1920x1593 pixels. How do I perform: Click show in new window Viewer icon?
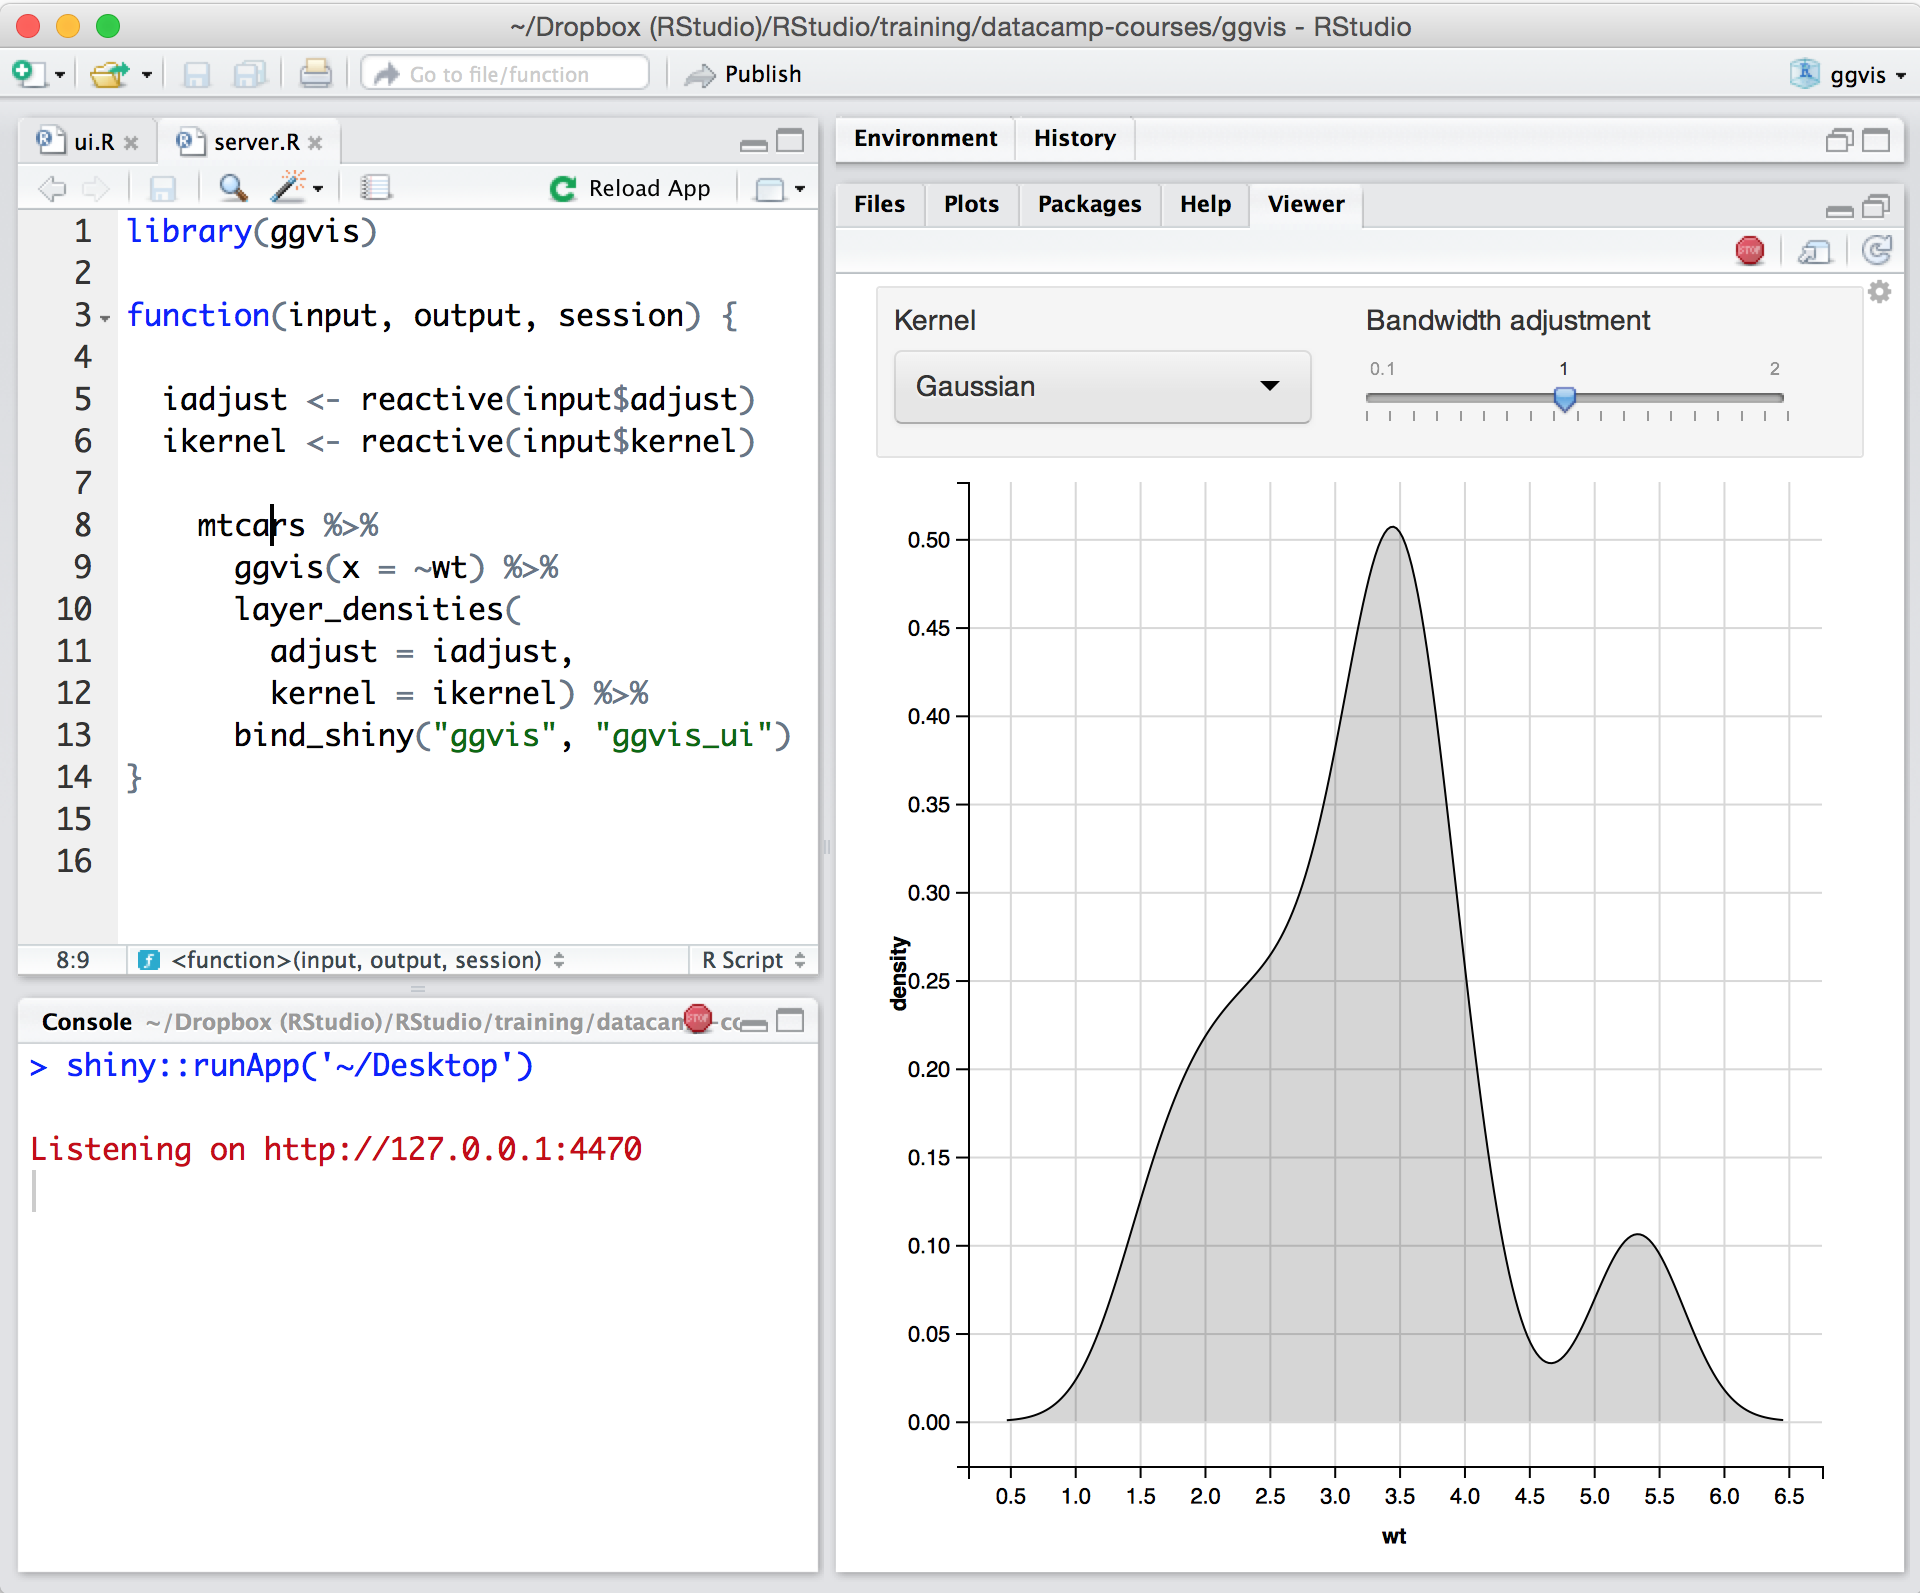(x=1814, y=251)
